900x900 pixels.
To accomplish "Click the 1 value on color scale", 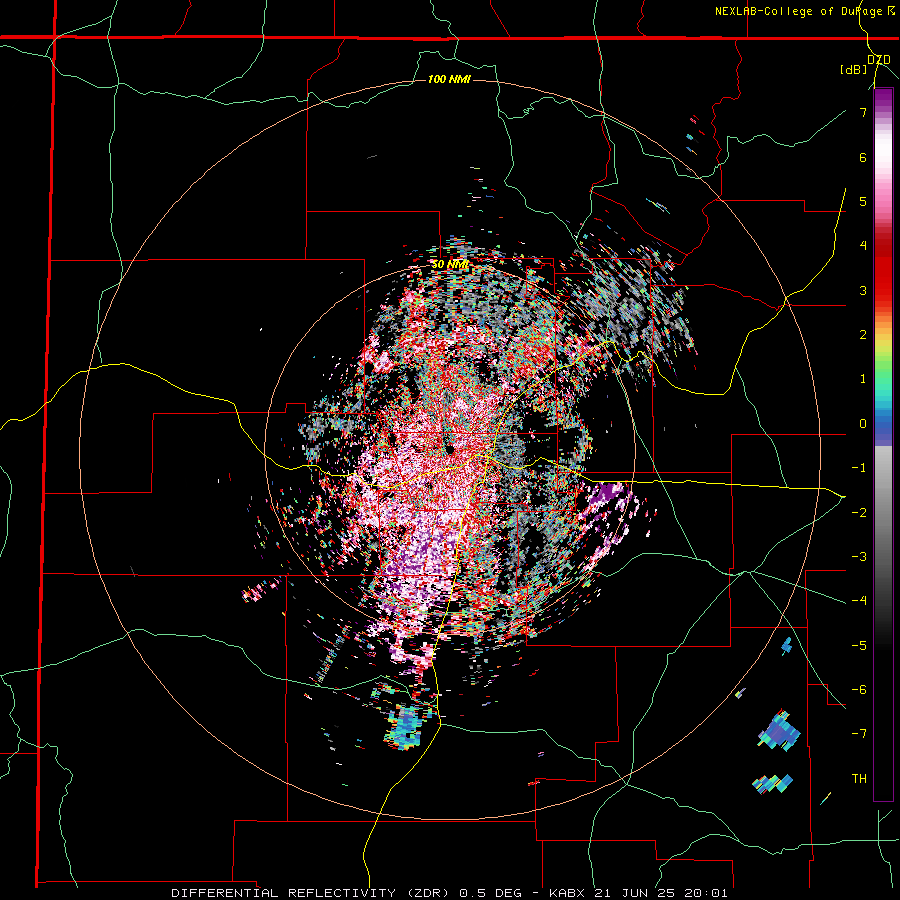I will pyautogui.click(x=863, y=379).
